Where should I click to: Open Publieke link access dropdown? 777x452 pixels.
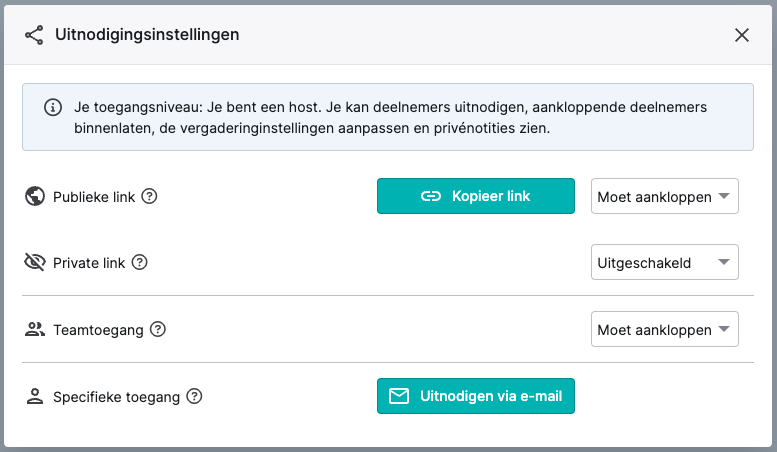click(665, 196)
